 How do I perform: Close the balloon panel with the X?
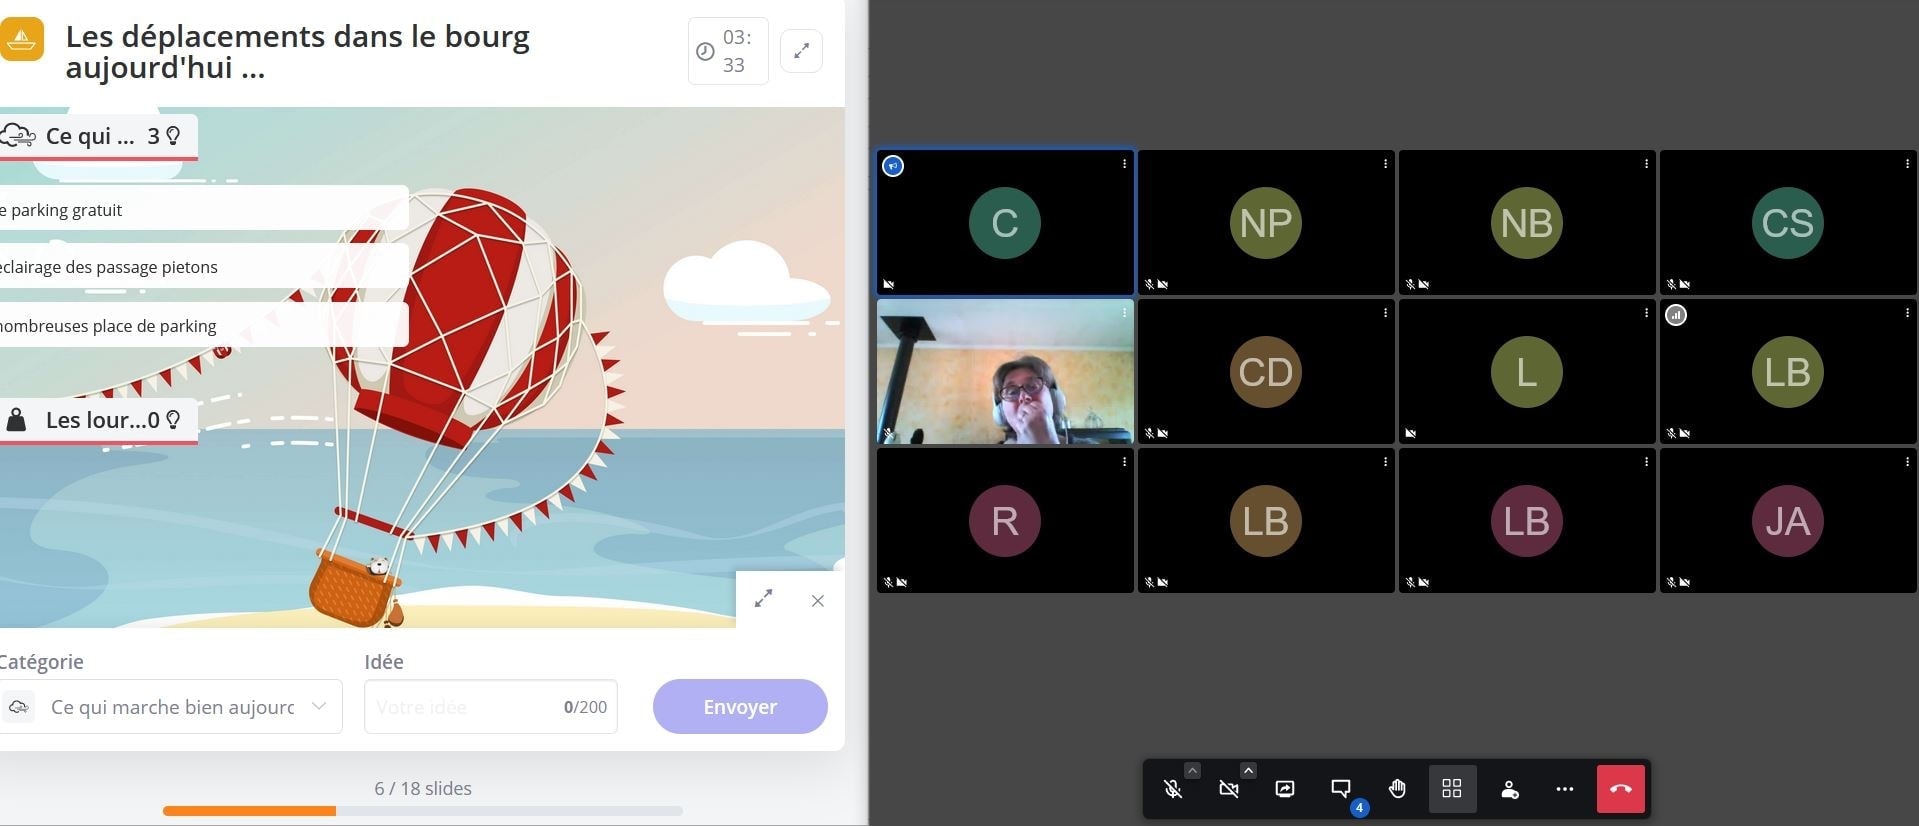tap(818, 601)
